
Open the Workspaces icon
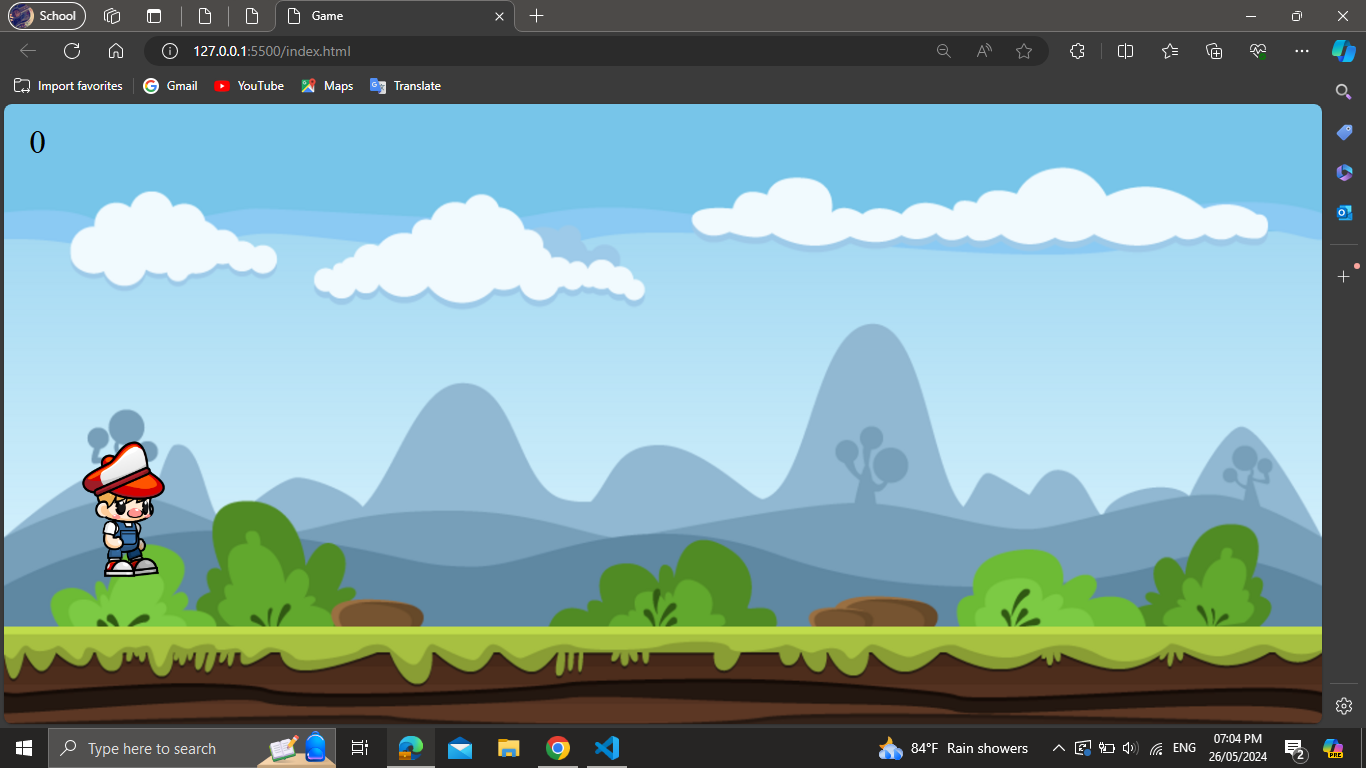pyautogui.click(x=112, y=16)
